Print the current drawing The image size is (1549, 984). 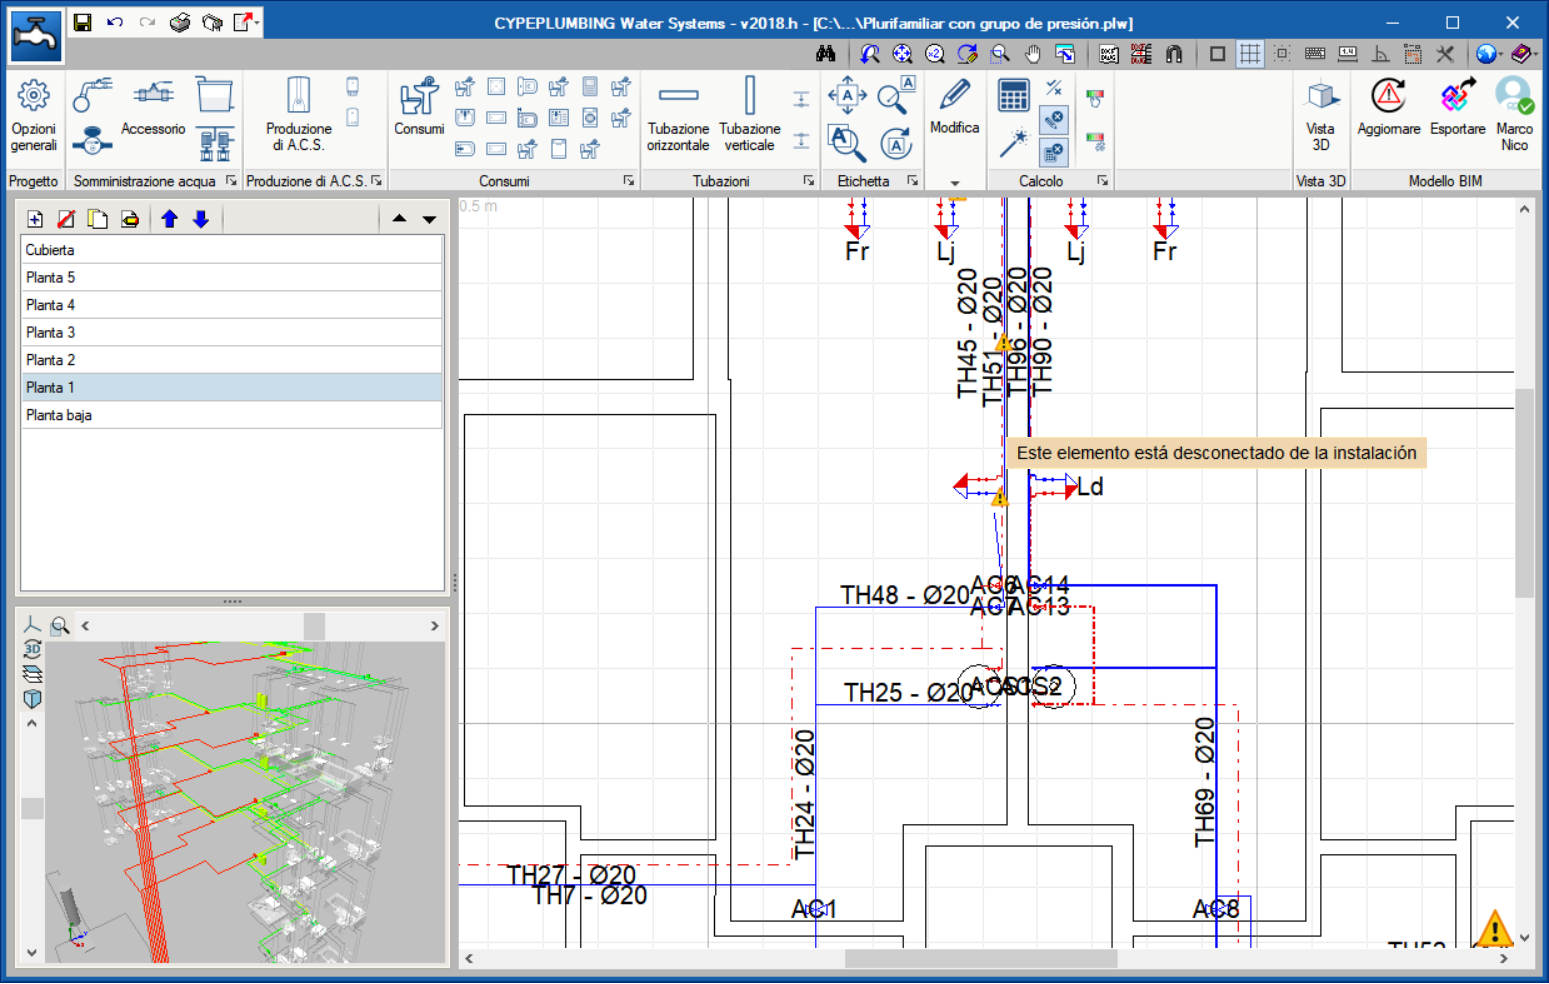click(180, 22)
